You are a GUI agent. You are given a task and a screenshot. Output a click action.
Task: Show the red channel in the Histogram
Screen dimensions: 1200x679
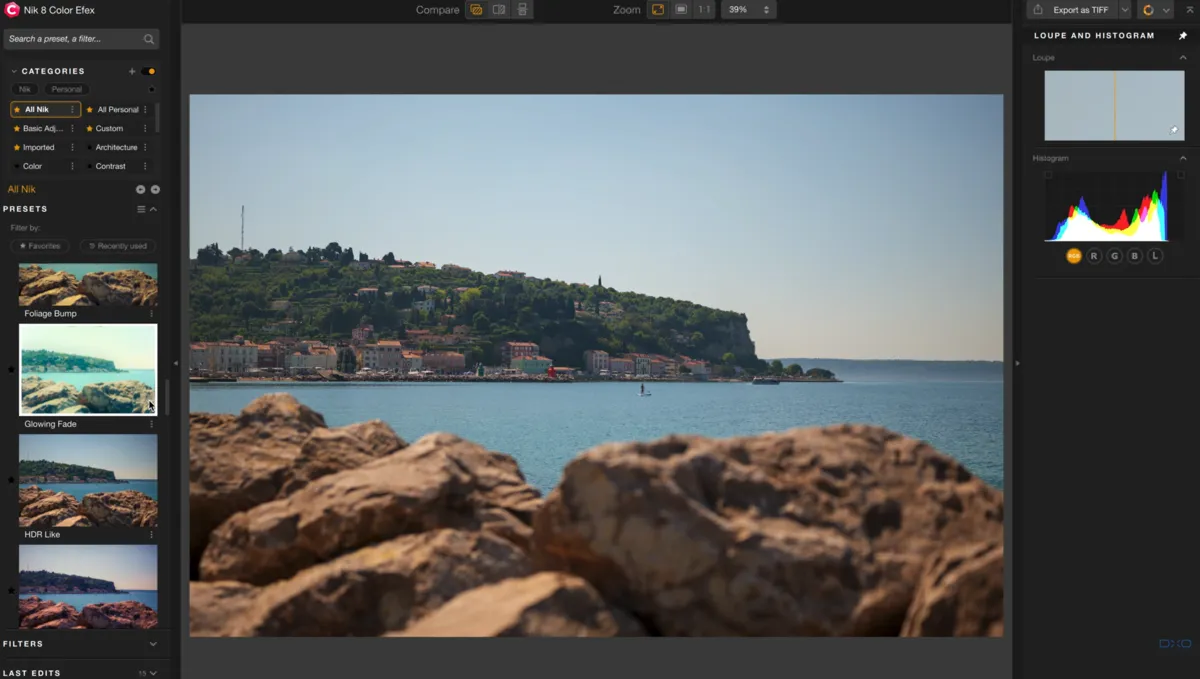(x=1093, y=255)
